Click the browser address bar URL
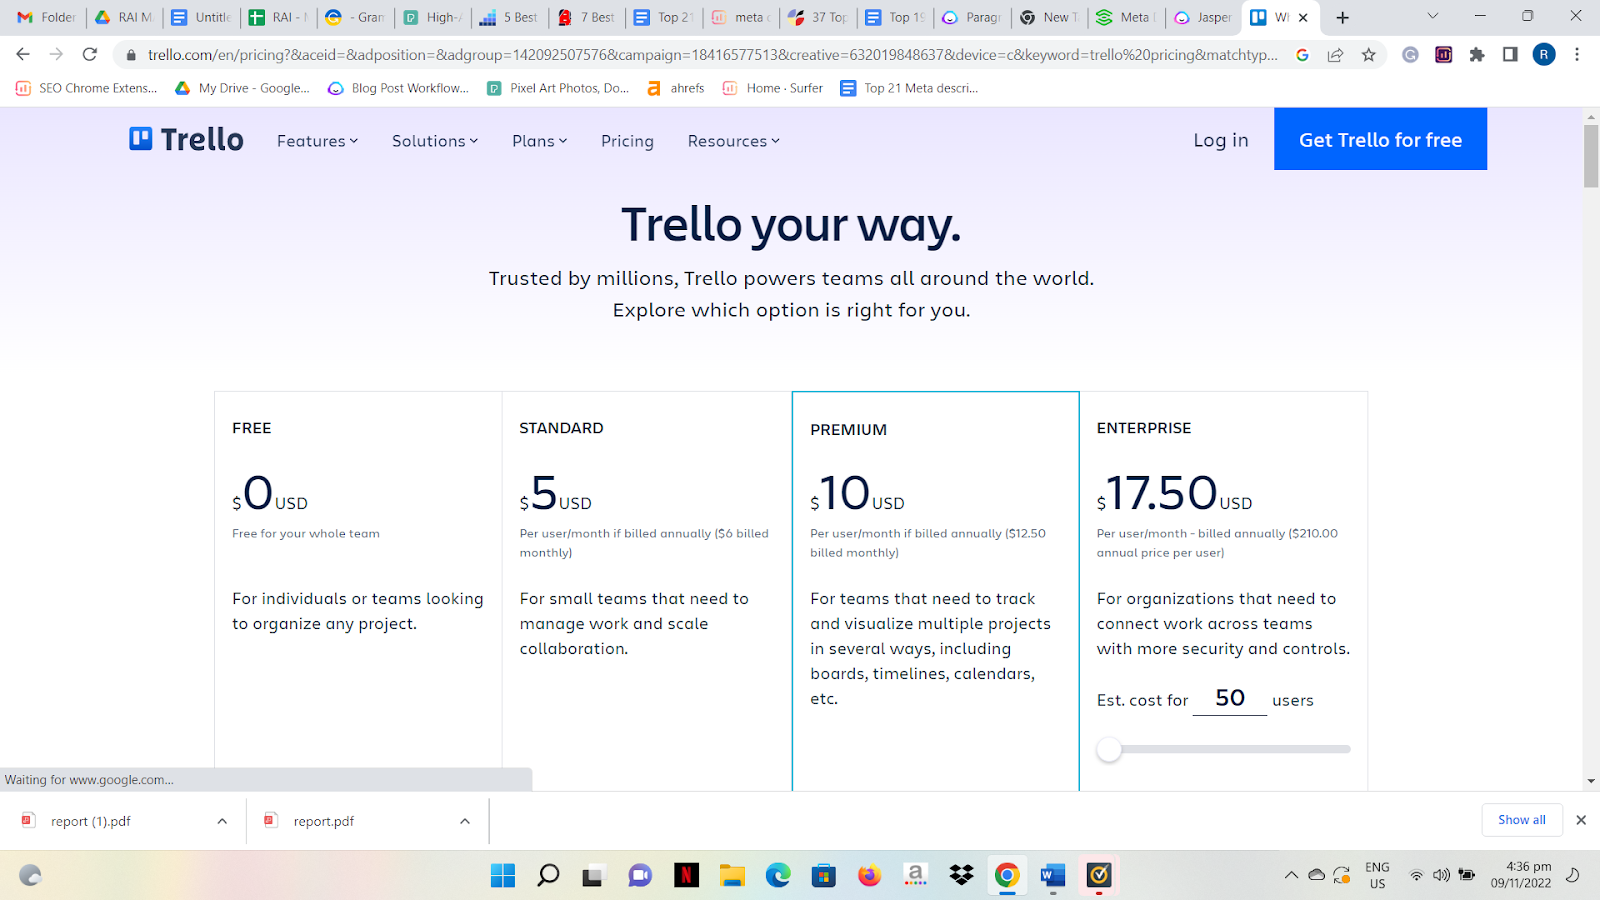Image resolution: width=1600 pixels, height=900 pixels. [712, 55]
